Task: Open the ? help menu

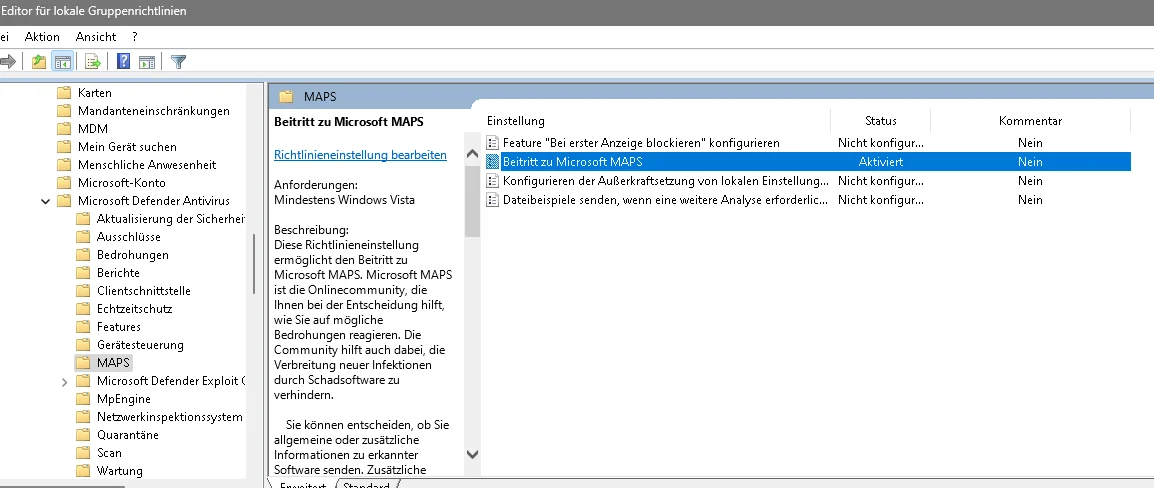Action: pyautogui.click(x=135, y=37)
